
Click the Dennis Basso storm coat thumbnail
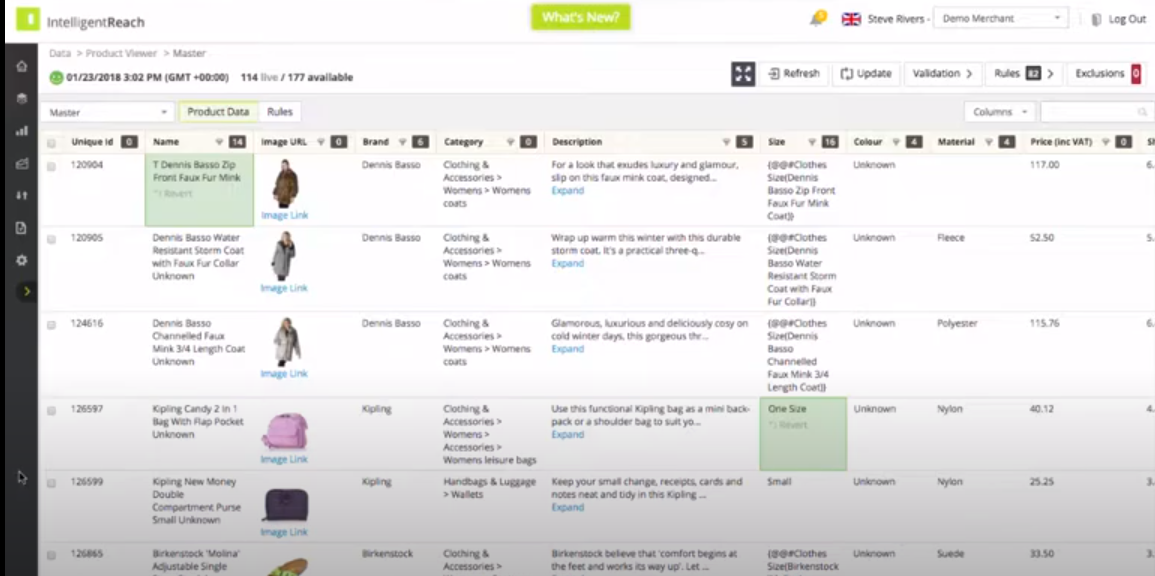[x=284, y=256]
